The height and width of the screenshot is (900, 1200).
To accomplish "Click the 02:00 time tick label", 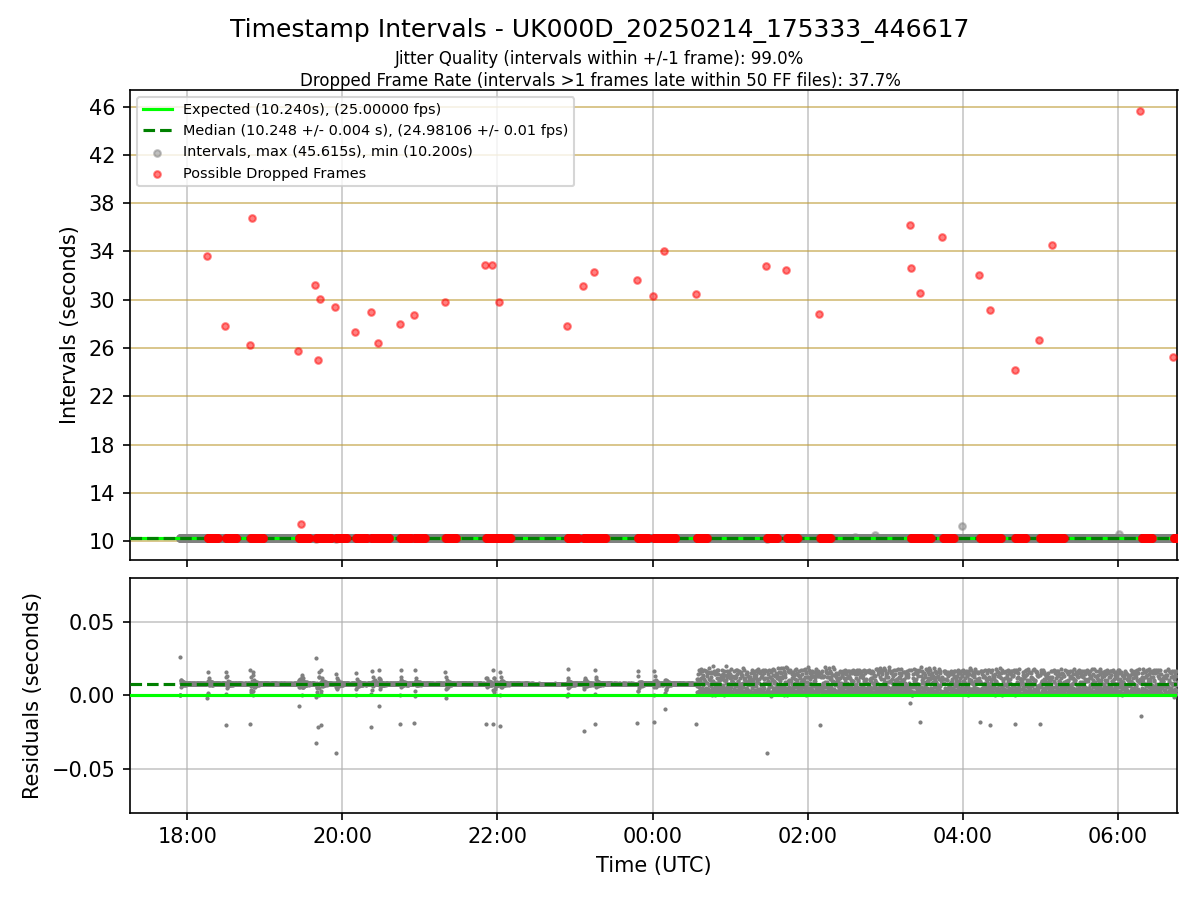I will [808, 834].
